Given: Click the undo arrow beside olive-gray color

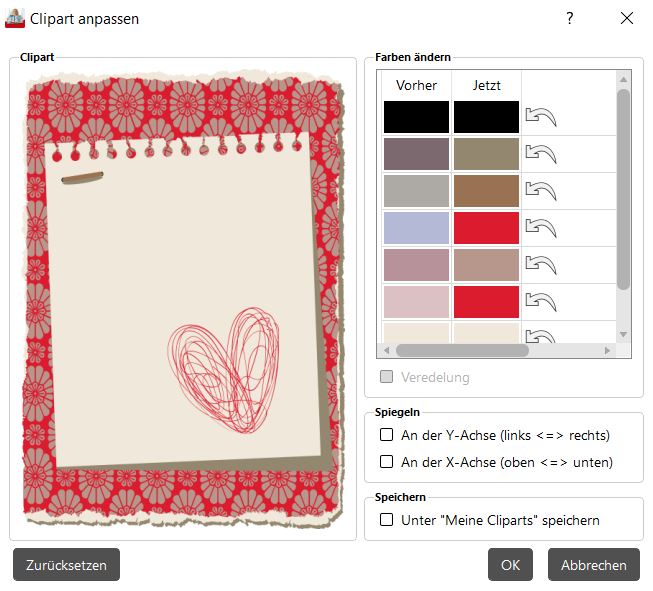Looking at the screenshot, I should click(x=540, y=154).
